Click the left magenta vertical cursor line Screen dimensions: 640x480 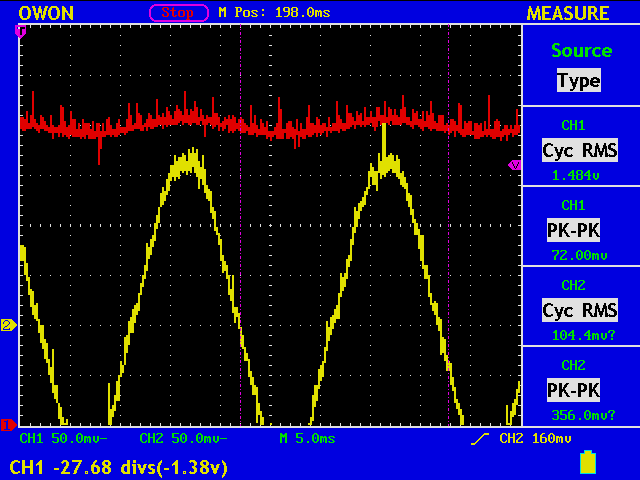[240, 225]
